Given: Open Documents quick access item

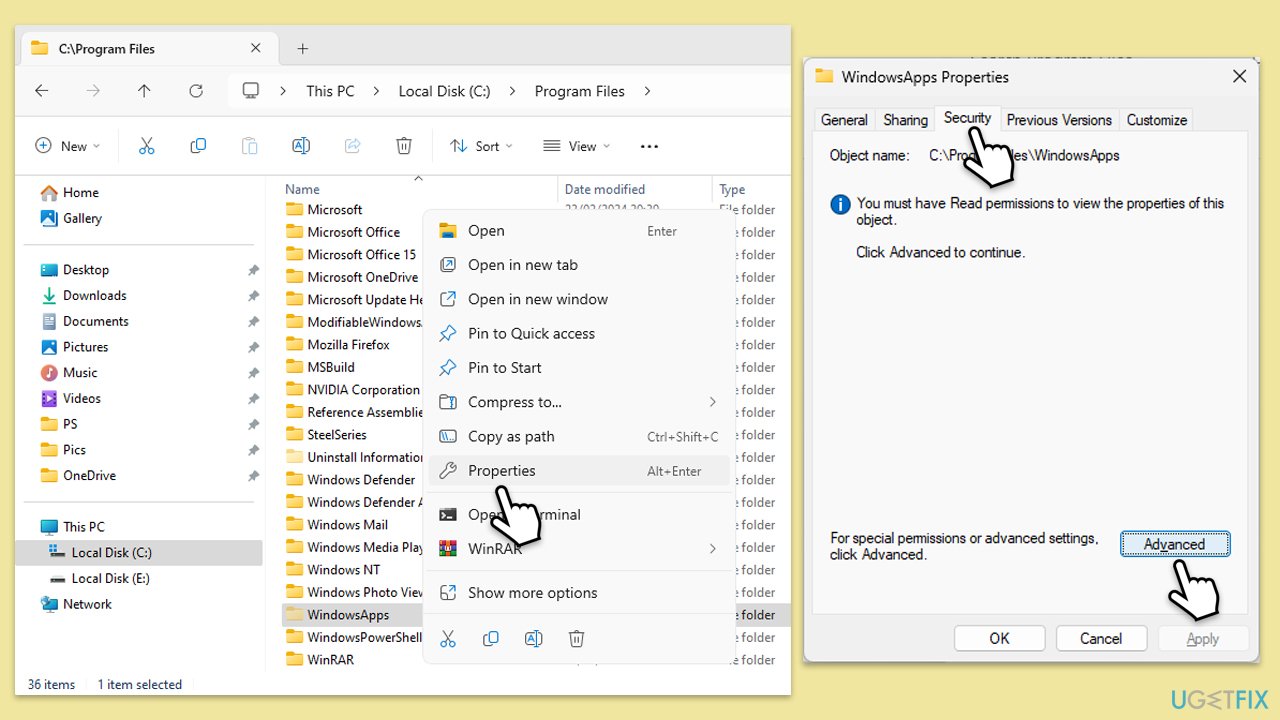Looking at the screenshot, I should tap(85, 321).
